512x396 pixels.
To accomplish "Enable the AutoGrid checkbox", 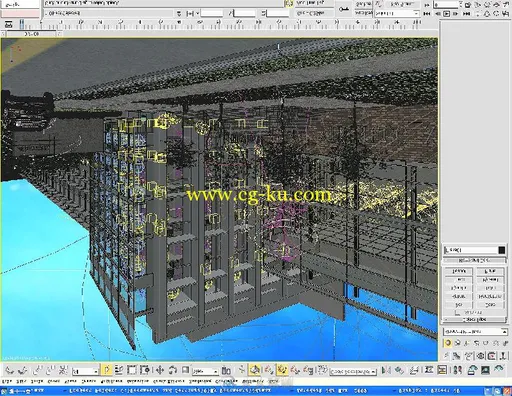I will pyautogui.click(x=457, y=312).
